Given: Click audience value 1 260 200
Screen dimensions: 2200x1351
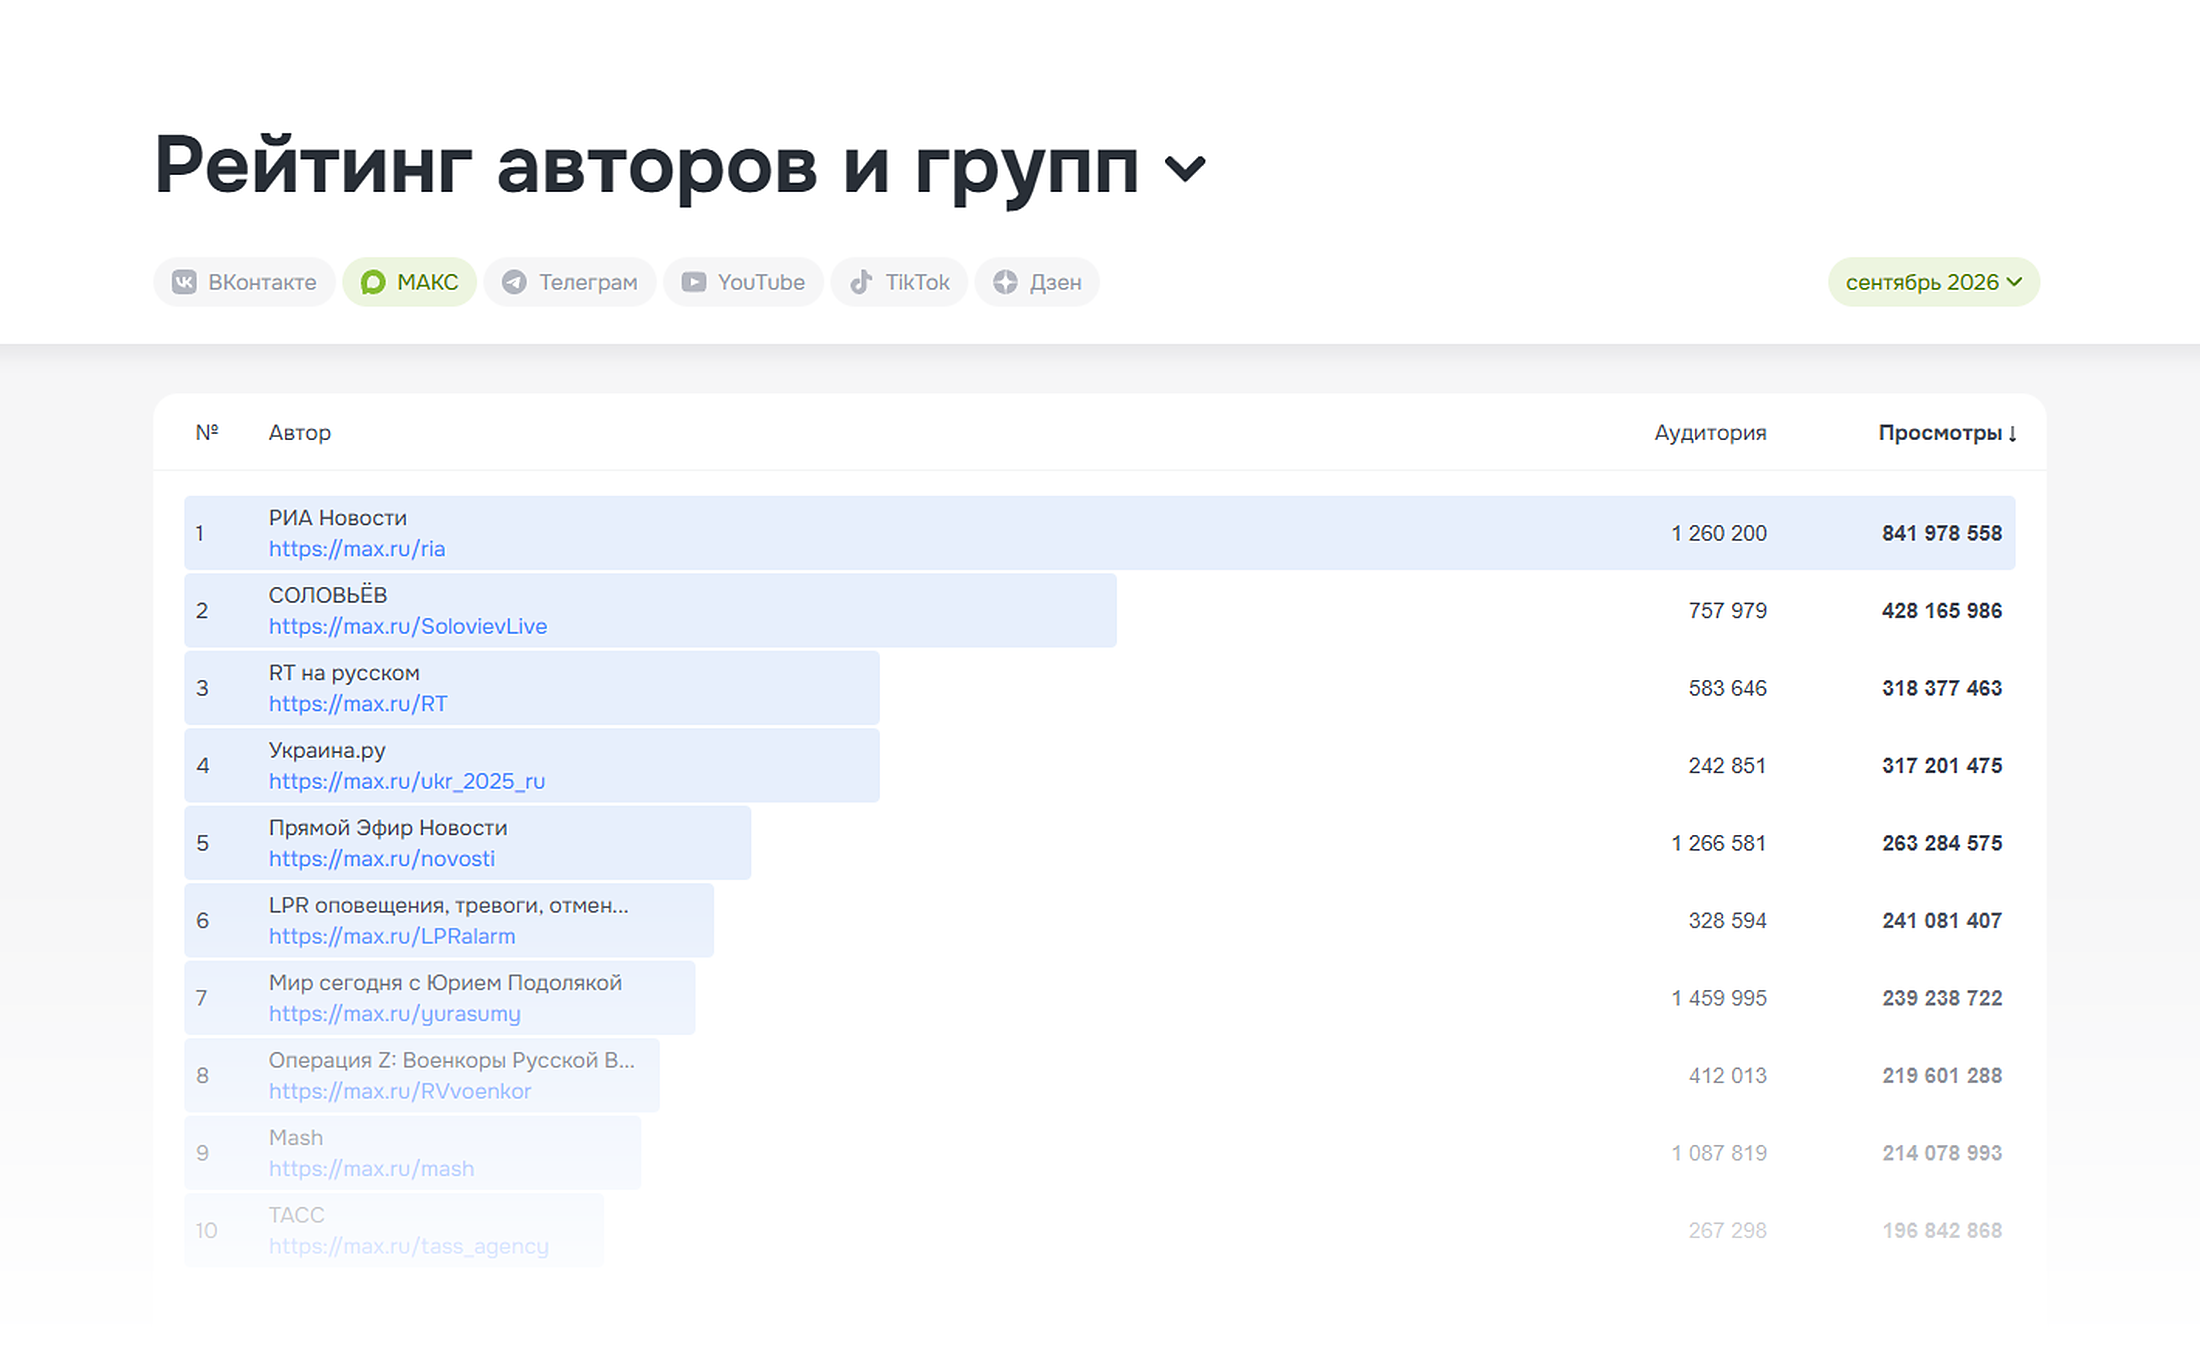Looking at the screenshot, I should click(1719, 533).
